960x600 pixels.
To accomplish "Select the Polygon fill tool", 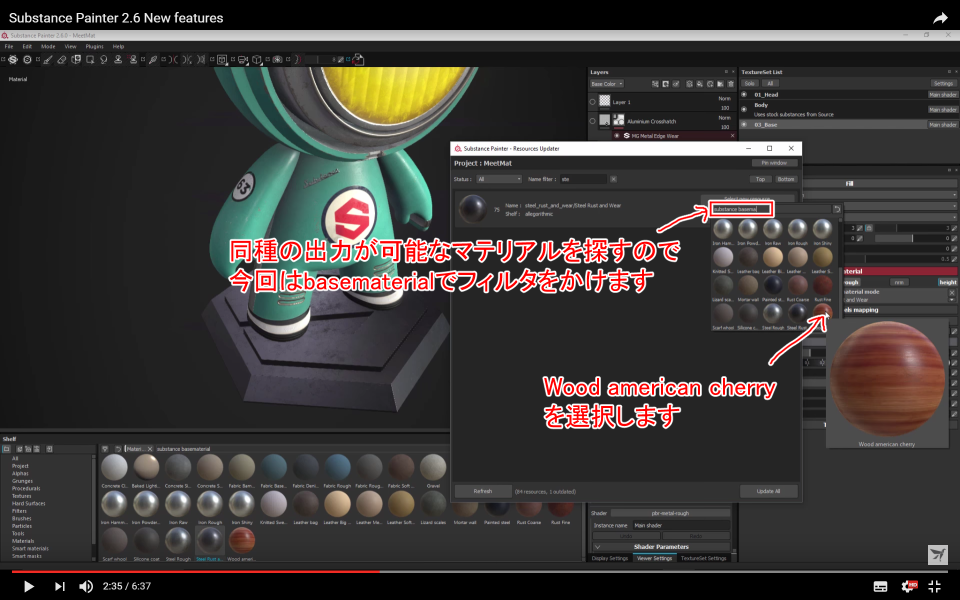I will point(90,59).
